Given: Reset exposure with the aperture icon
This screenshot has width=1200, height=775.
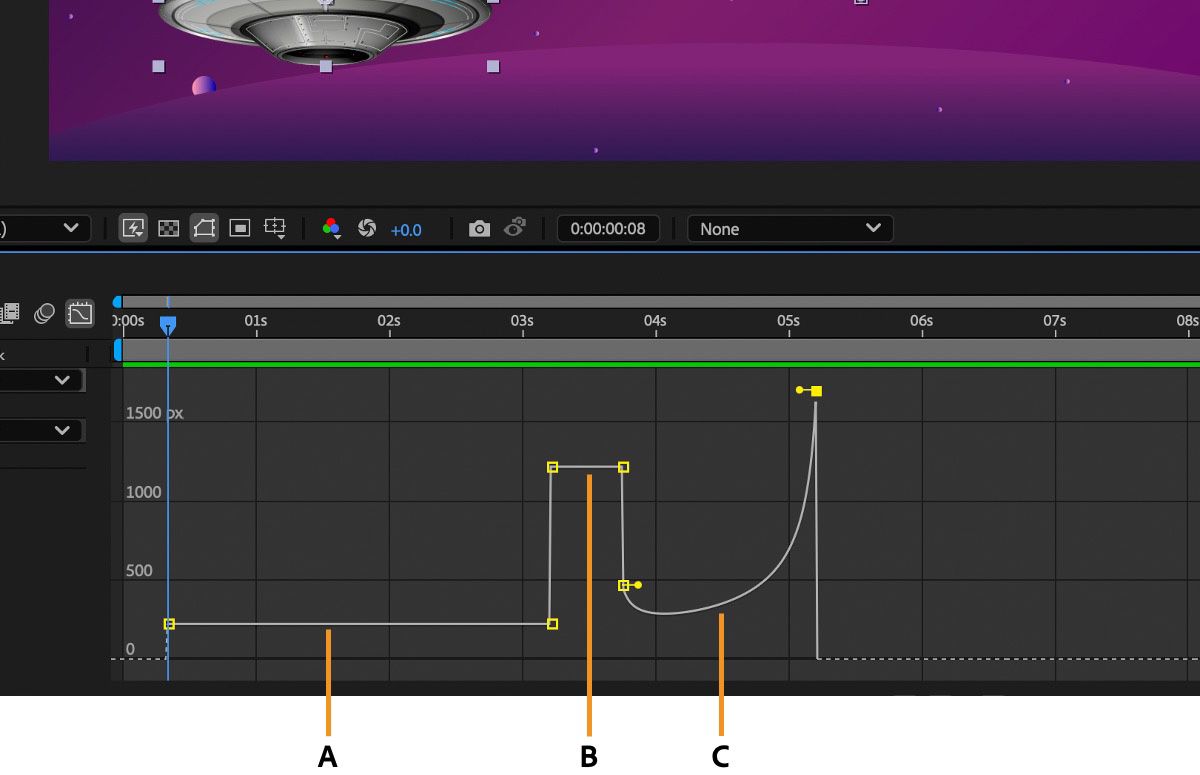Looking at the screenshot, I should point(365,228).
